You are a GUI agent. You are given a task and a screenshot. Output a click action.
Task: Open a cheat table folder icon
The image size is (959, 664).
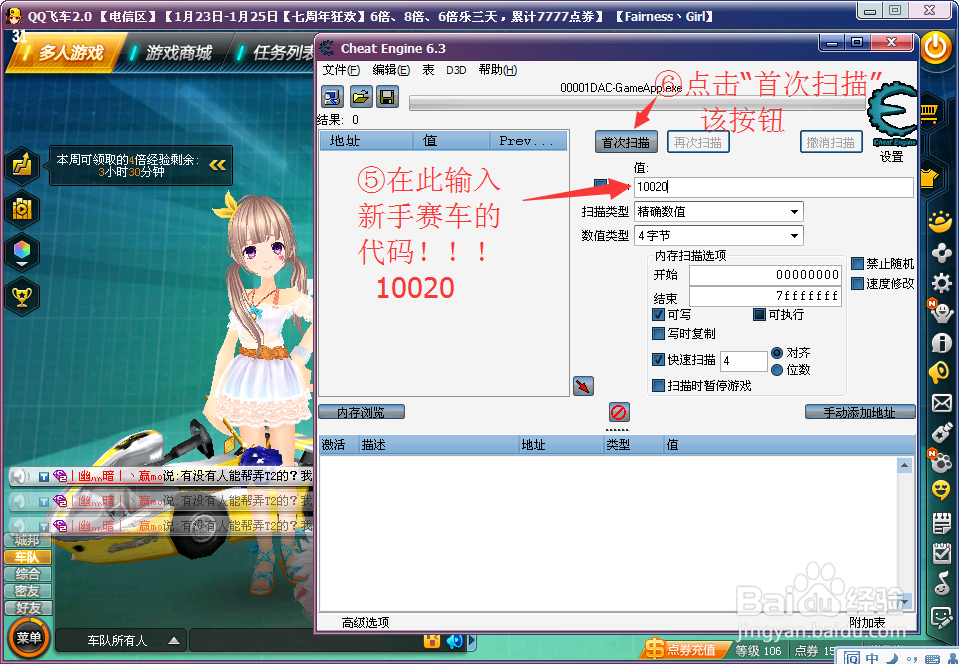point(361,97)
